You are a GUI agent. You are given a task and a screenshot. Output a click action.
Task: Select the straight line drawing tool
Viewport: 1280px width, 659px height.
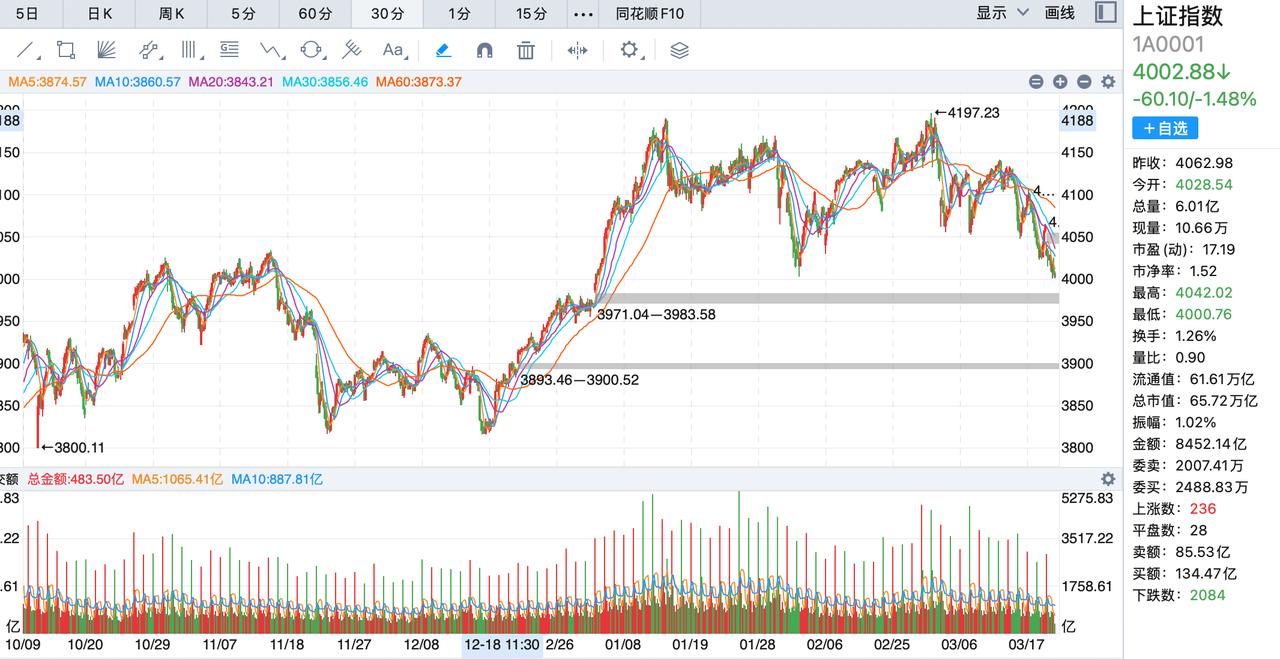(x=27, y=50)
